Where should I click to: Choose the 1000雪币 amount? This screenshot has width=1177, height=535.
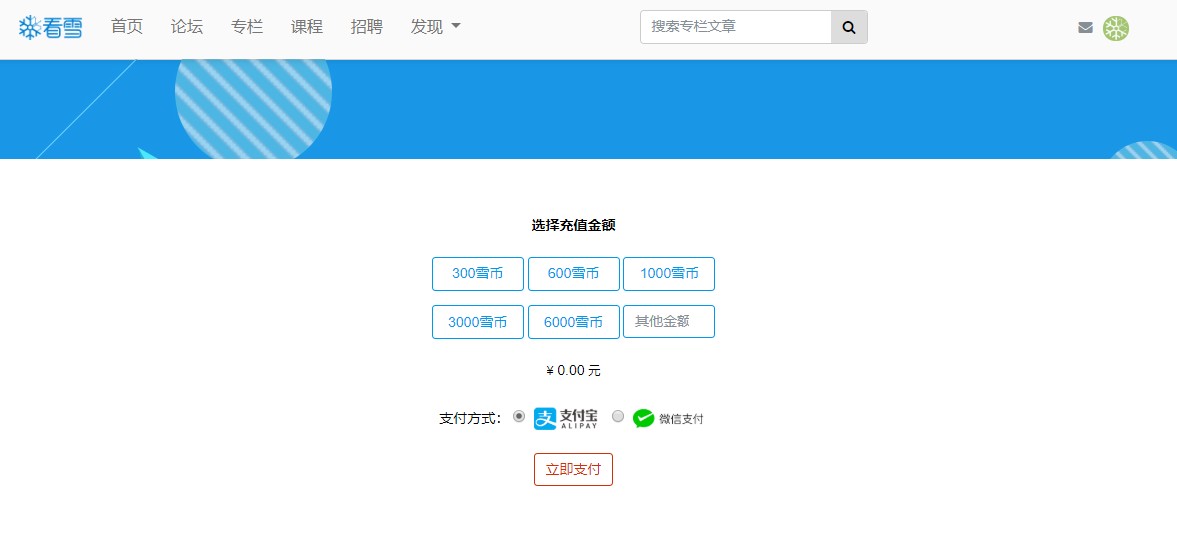(669, 274)
